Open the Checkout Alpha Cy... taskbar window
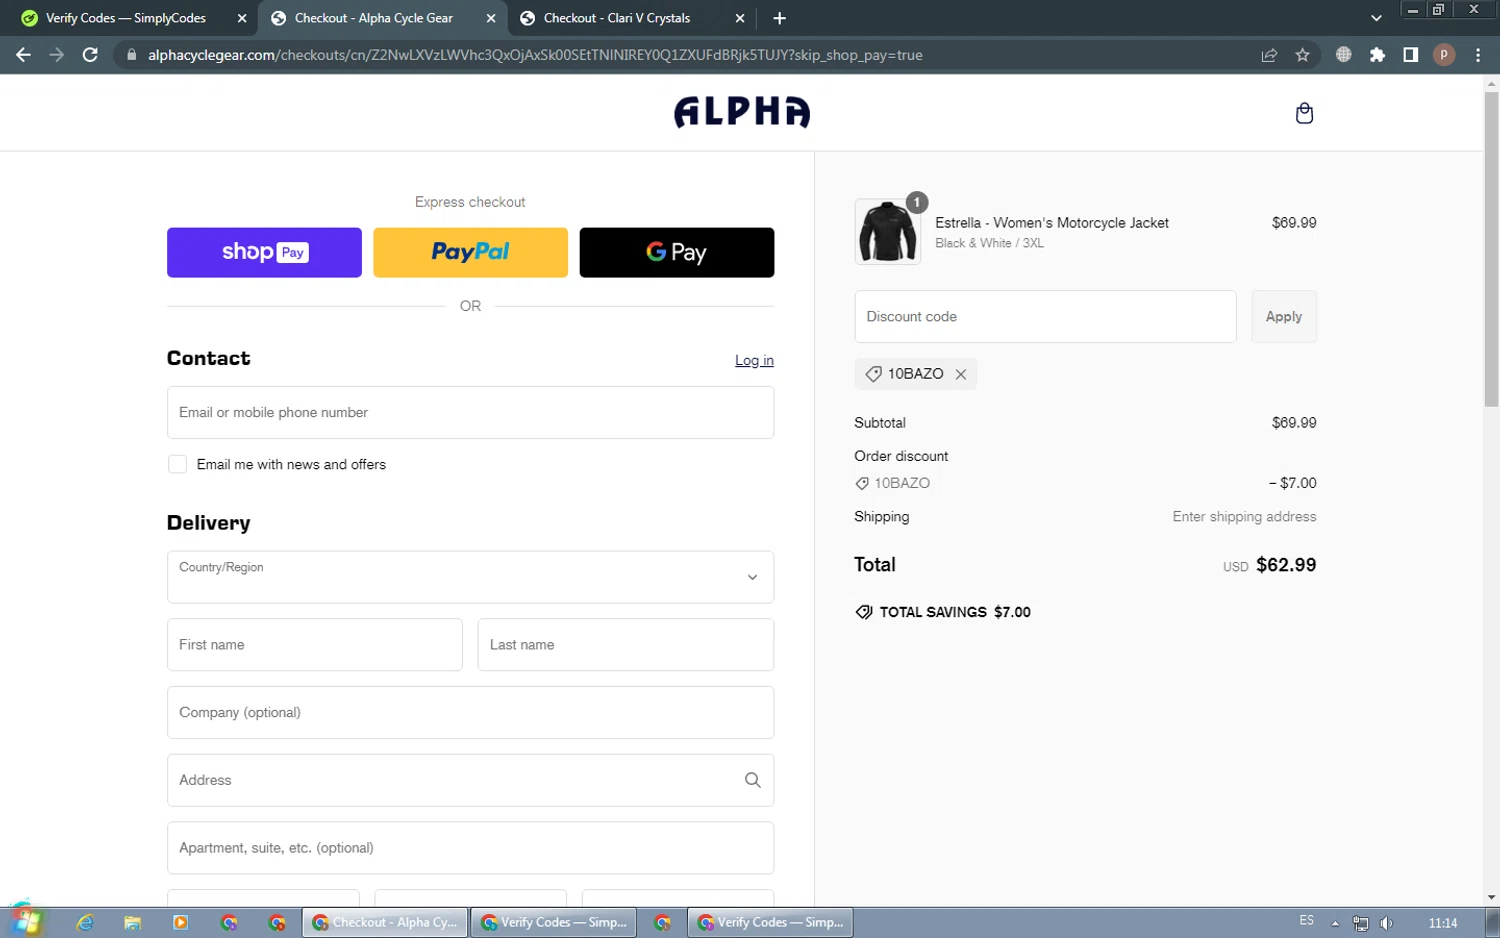Viewport: 1500px width, 938px height. click(385, 923)
